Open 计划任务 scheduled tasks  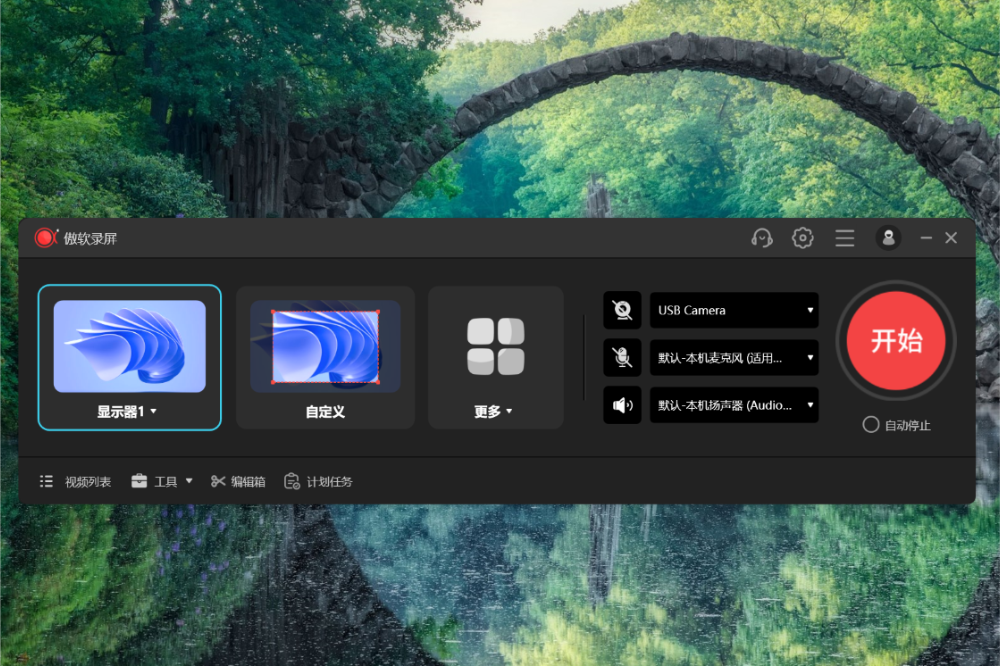tap(318, 482)
